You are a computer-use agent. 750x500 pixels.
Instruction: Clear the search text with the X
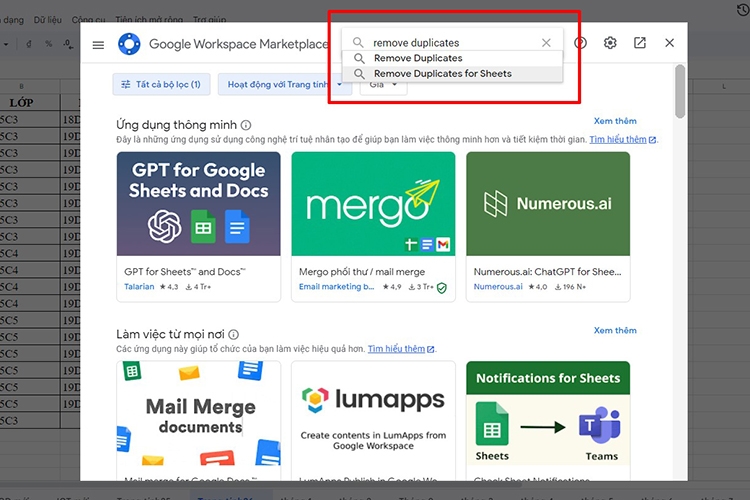tap(546, 43)
